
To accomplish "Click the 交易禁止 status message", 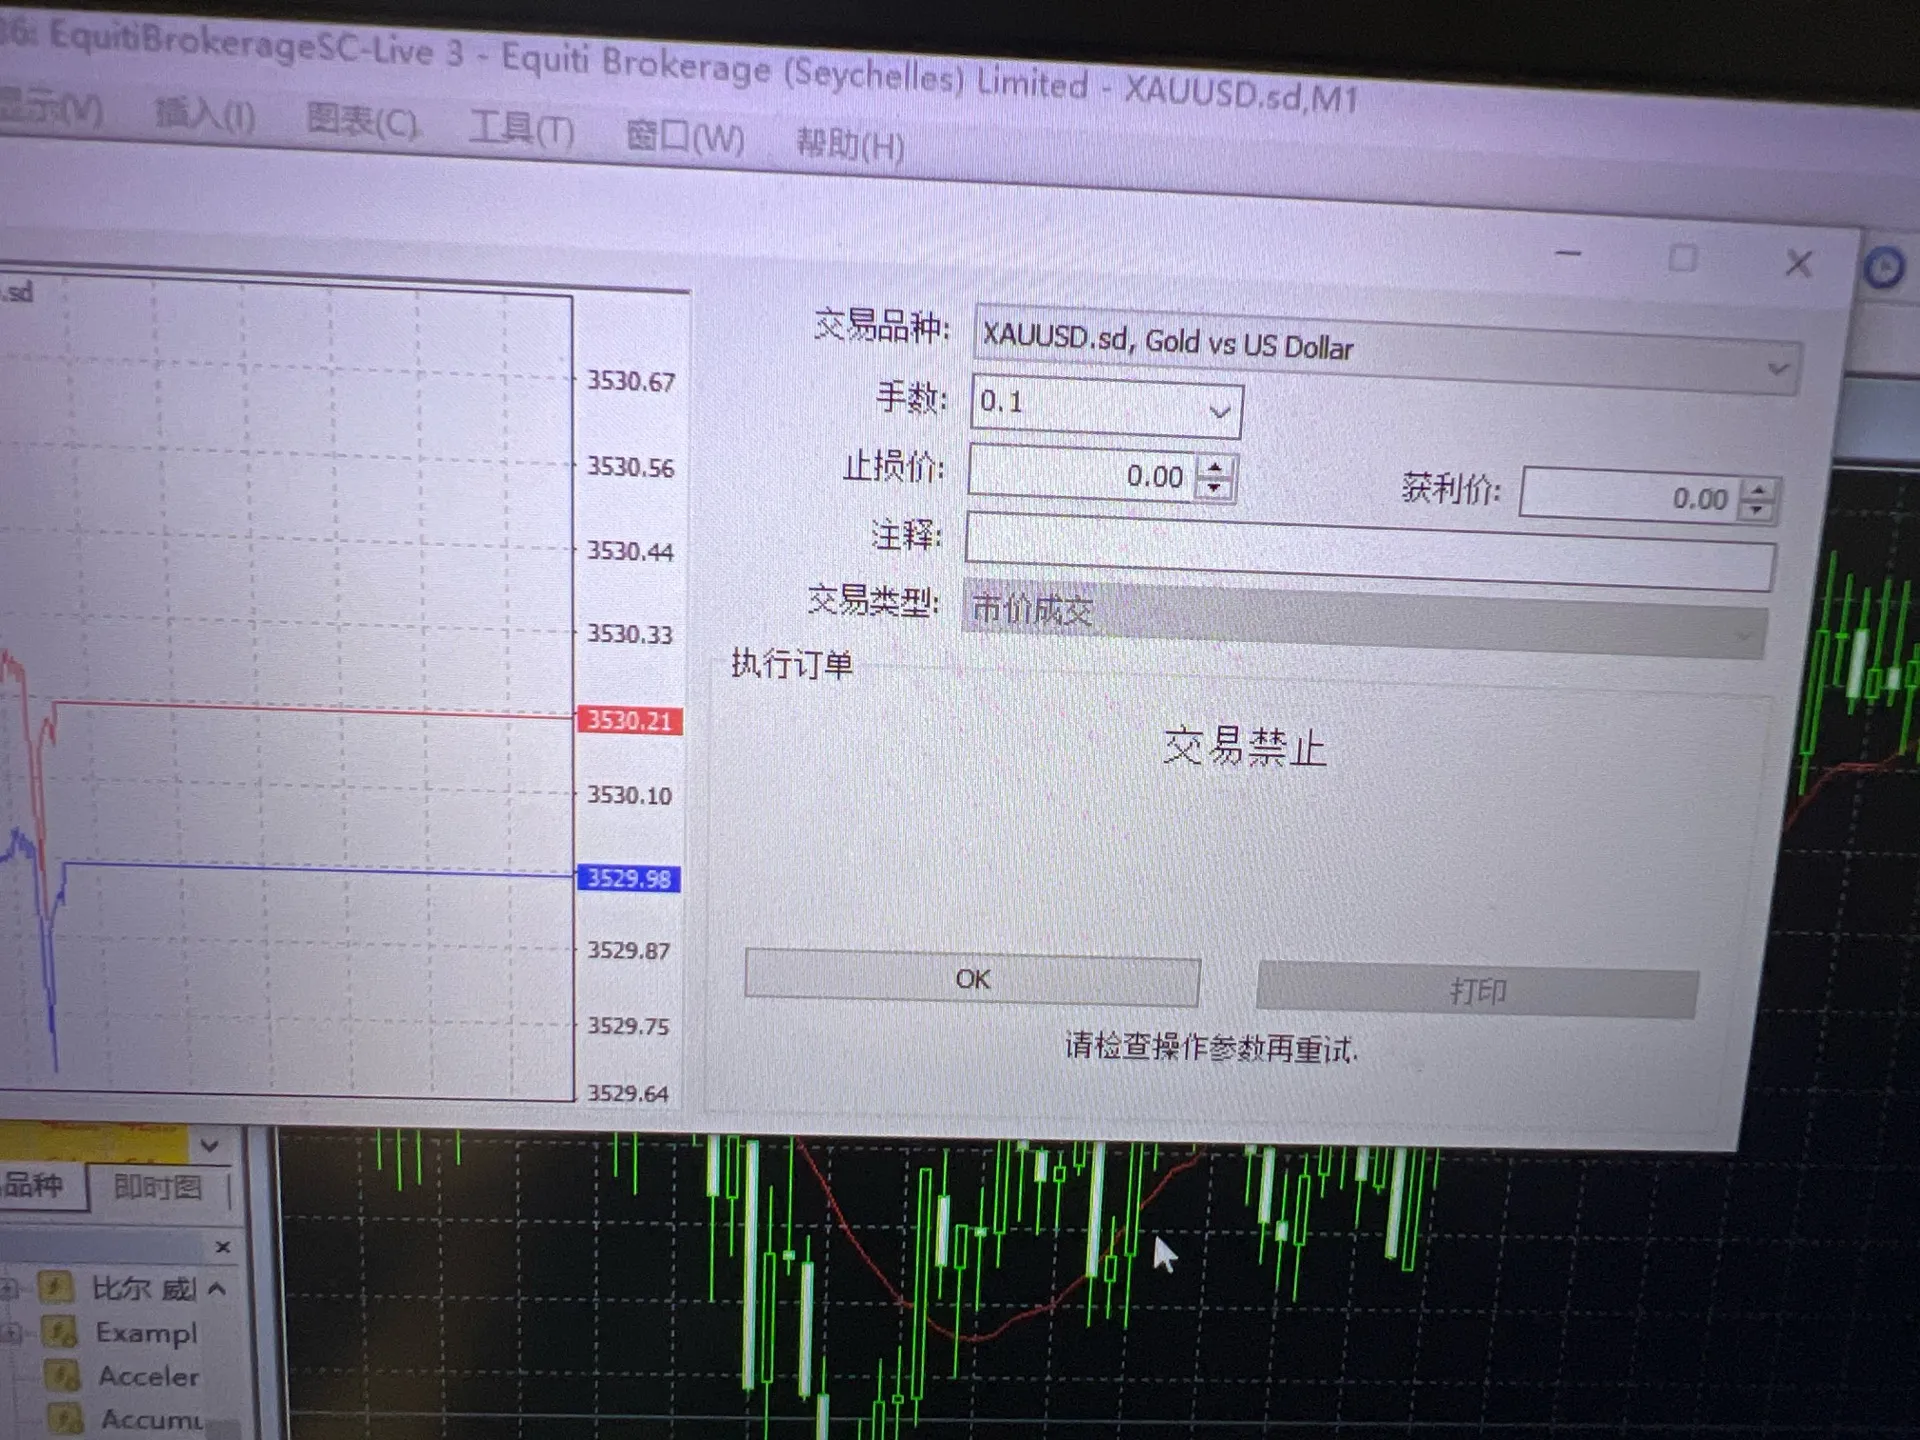I will pyautogui.click(x=1245, y=748).
